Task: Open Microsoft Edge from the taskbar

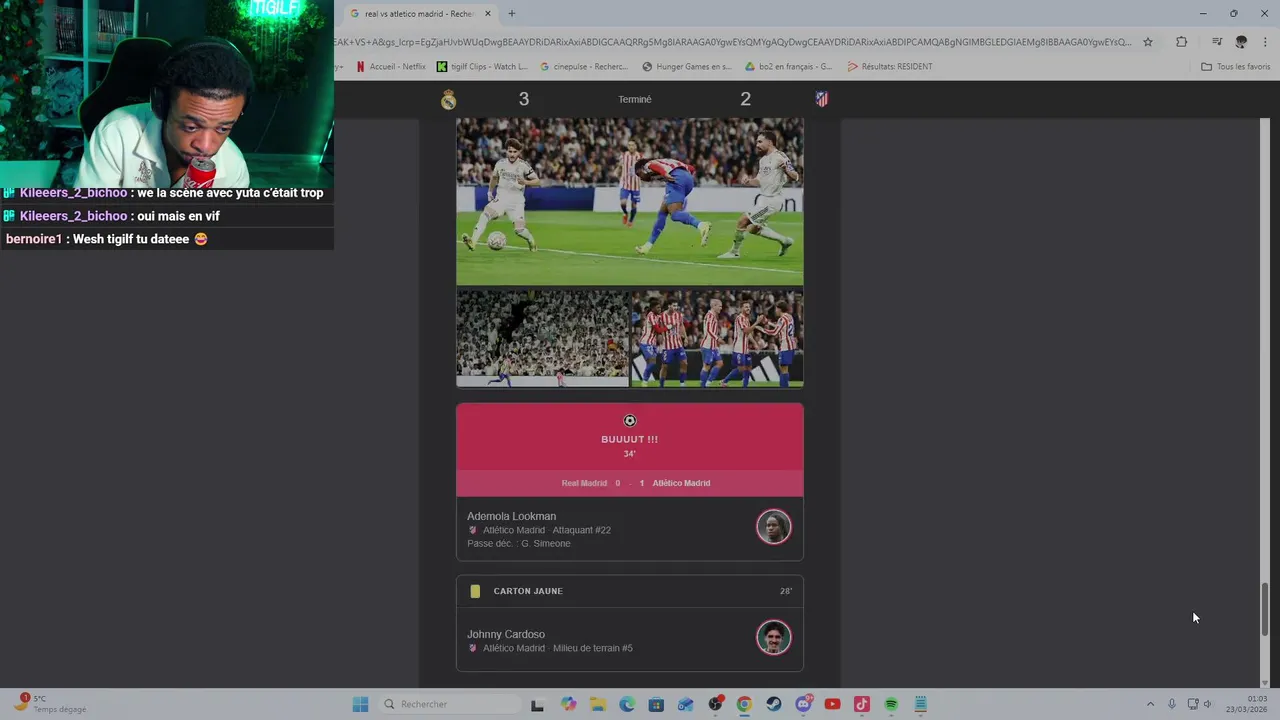Action: pyautogui.click(x=627, y=704)
